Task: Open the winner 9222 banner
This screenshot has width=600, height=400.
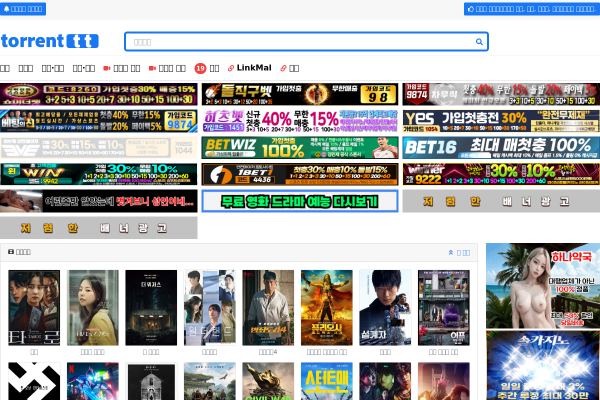Action: click(x=501, y=175)
